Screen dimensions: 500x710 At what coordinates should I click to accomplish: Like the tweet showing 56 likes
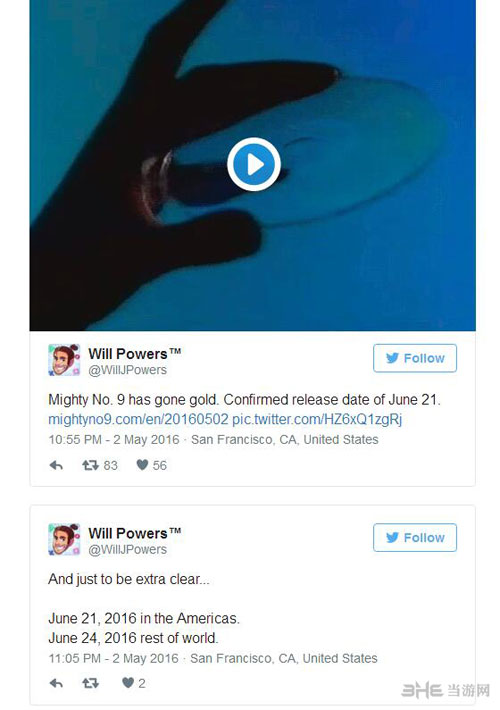[x=142, y=465]
